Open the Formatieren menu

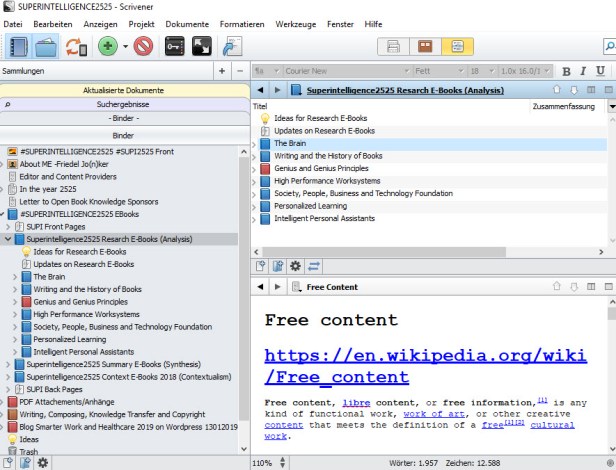(x=243, y=22)
